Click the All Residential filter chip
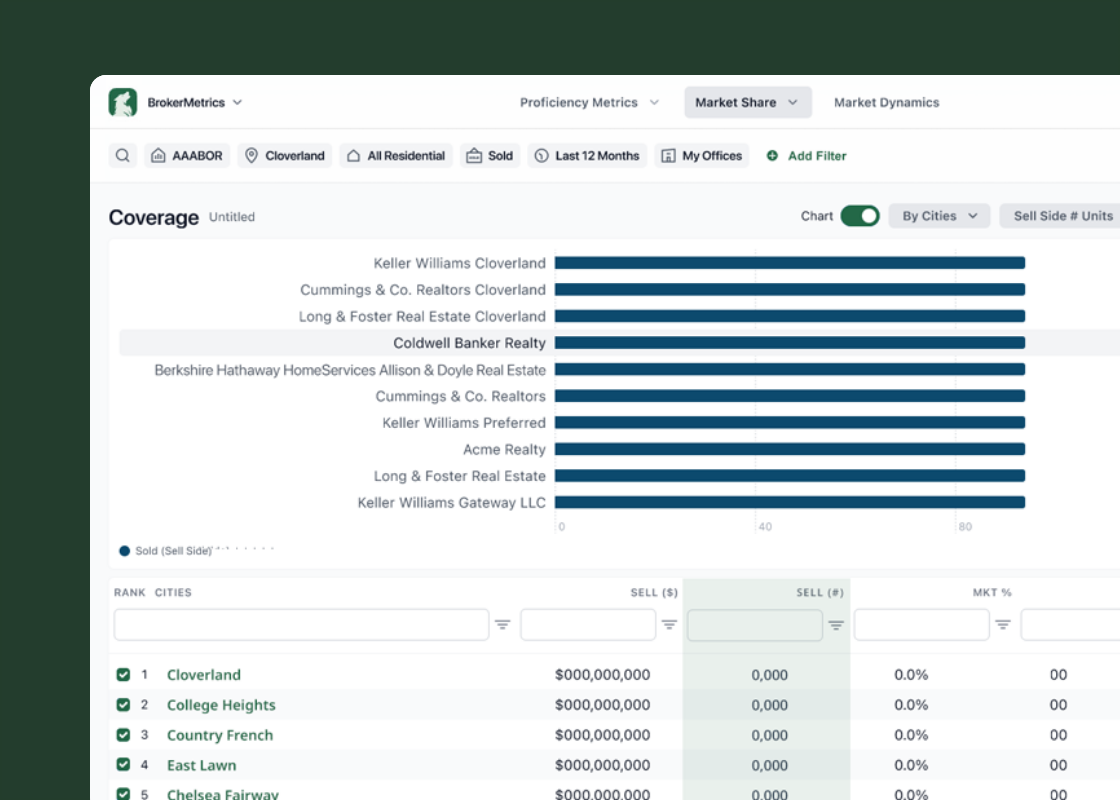The width and height of the screenshot is (1120, 800). point(396,156)
